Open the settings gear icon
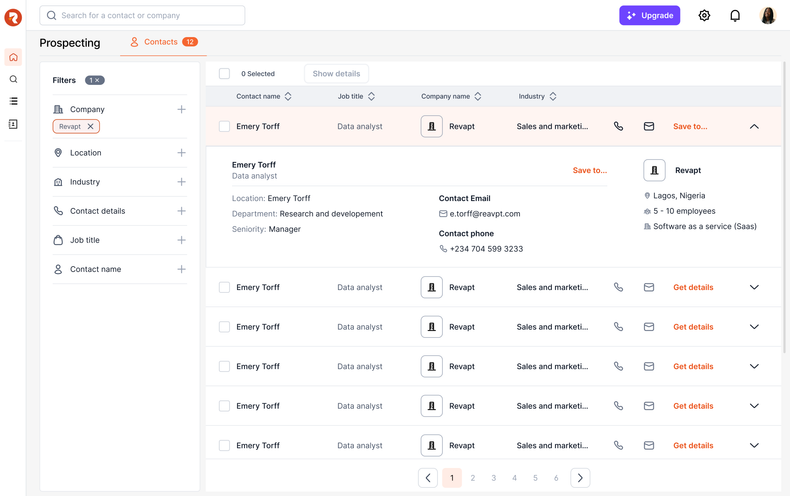790x496 pixels. [704, 16]
